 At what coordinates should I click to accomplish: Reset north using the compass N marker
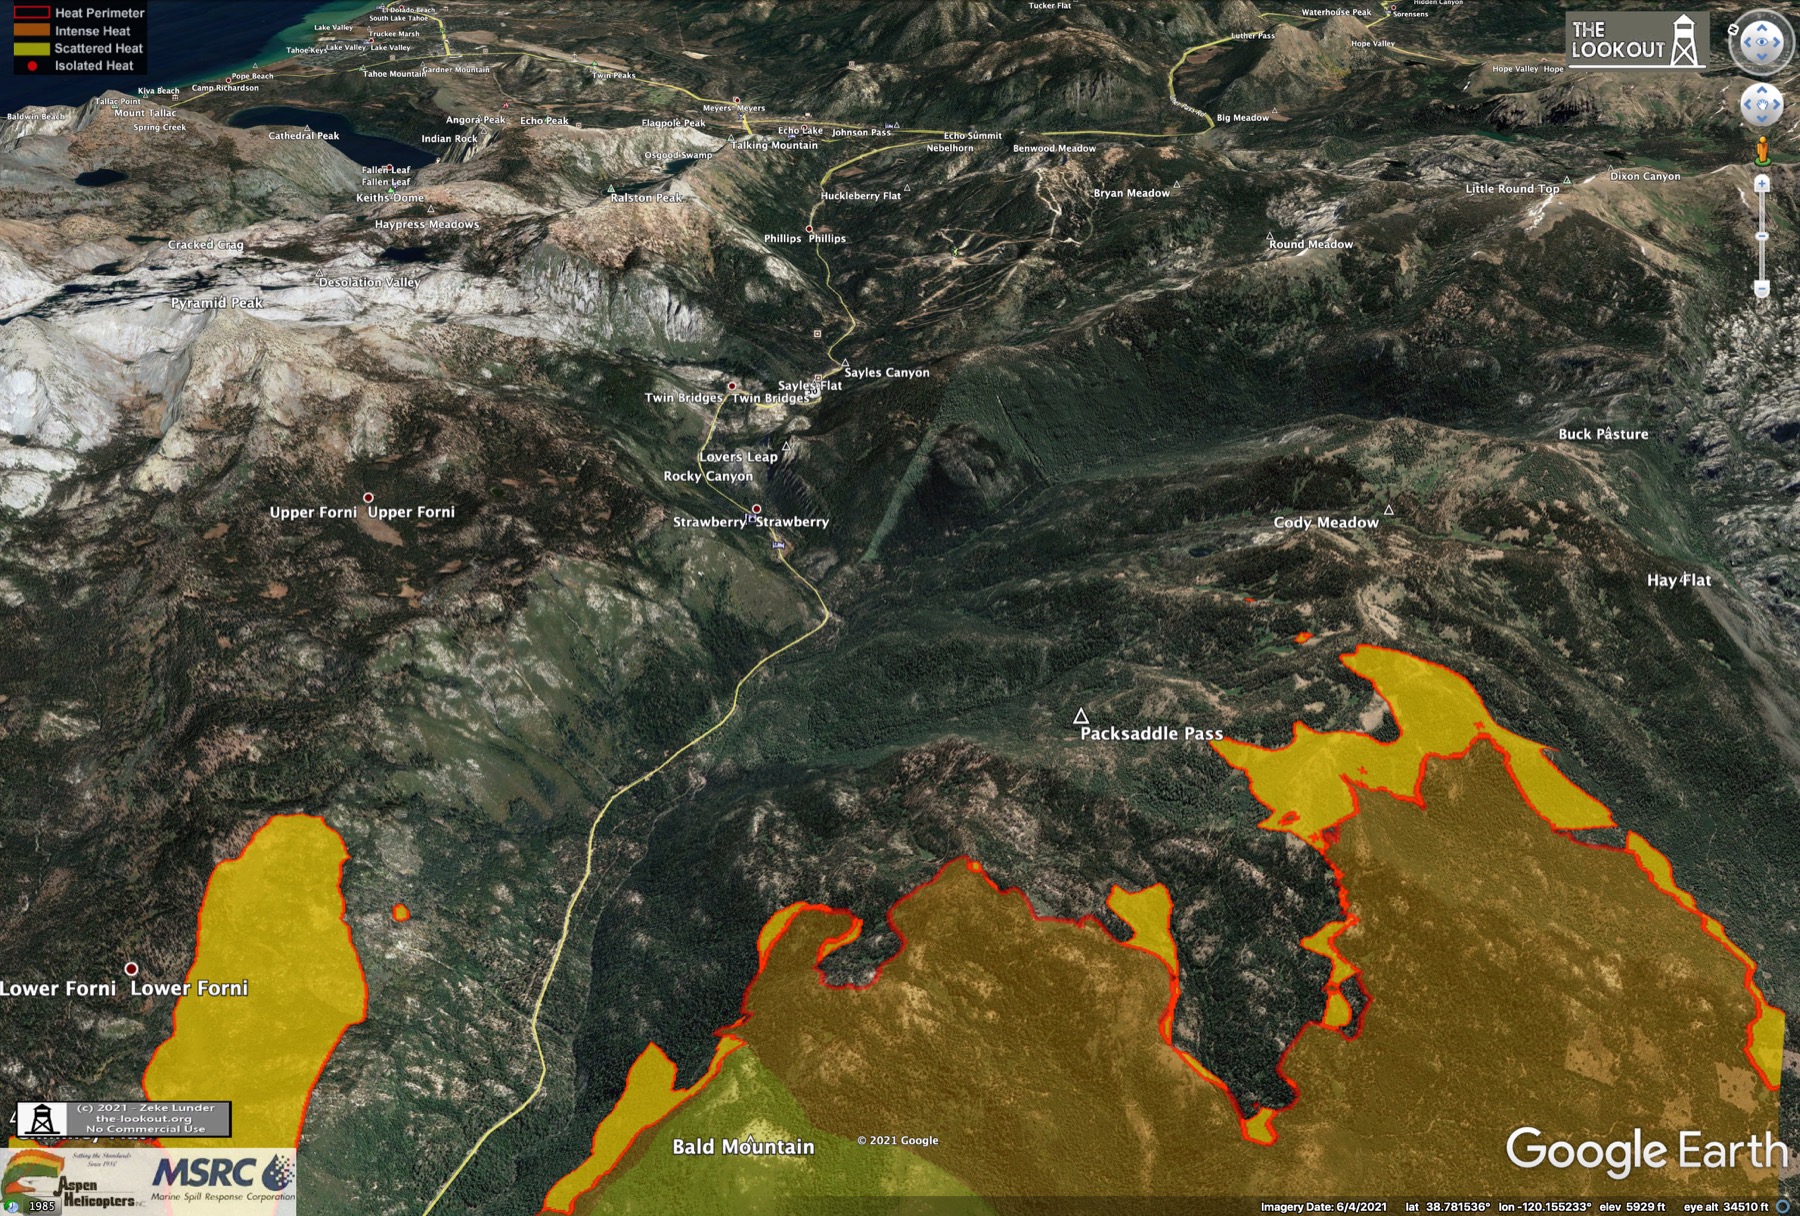pyautogui.click(x=1734, y=30)
